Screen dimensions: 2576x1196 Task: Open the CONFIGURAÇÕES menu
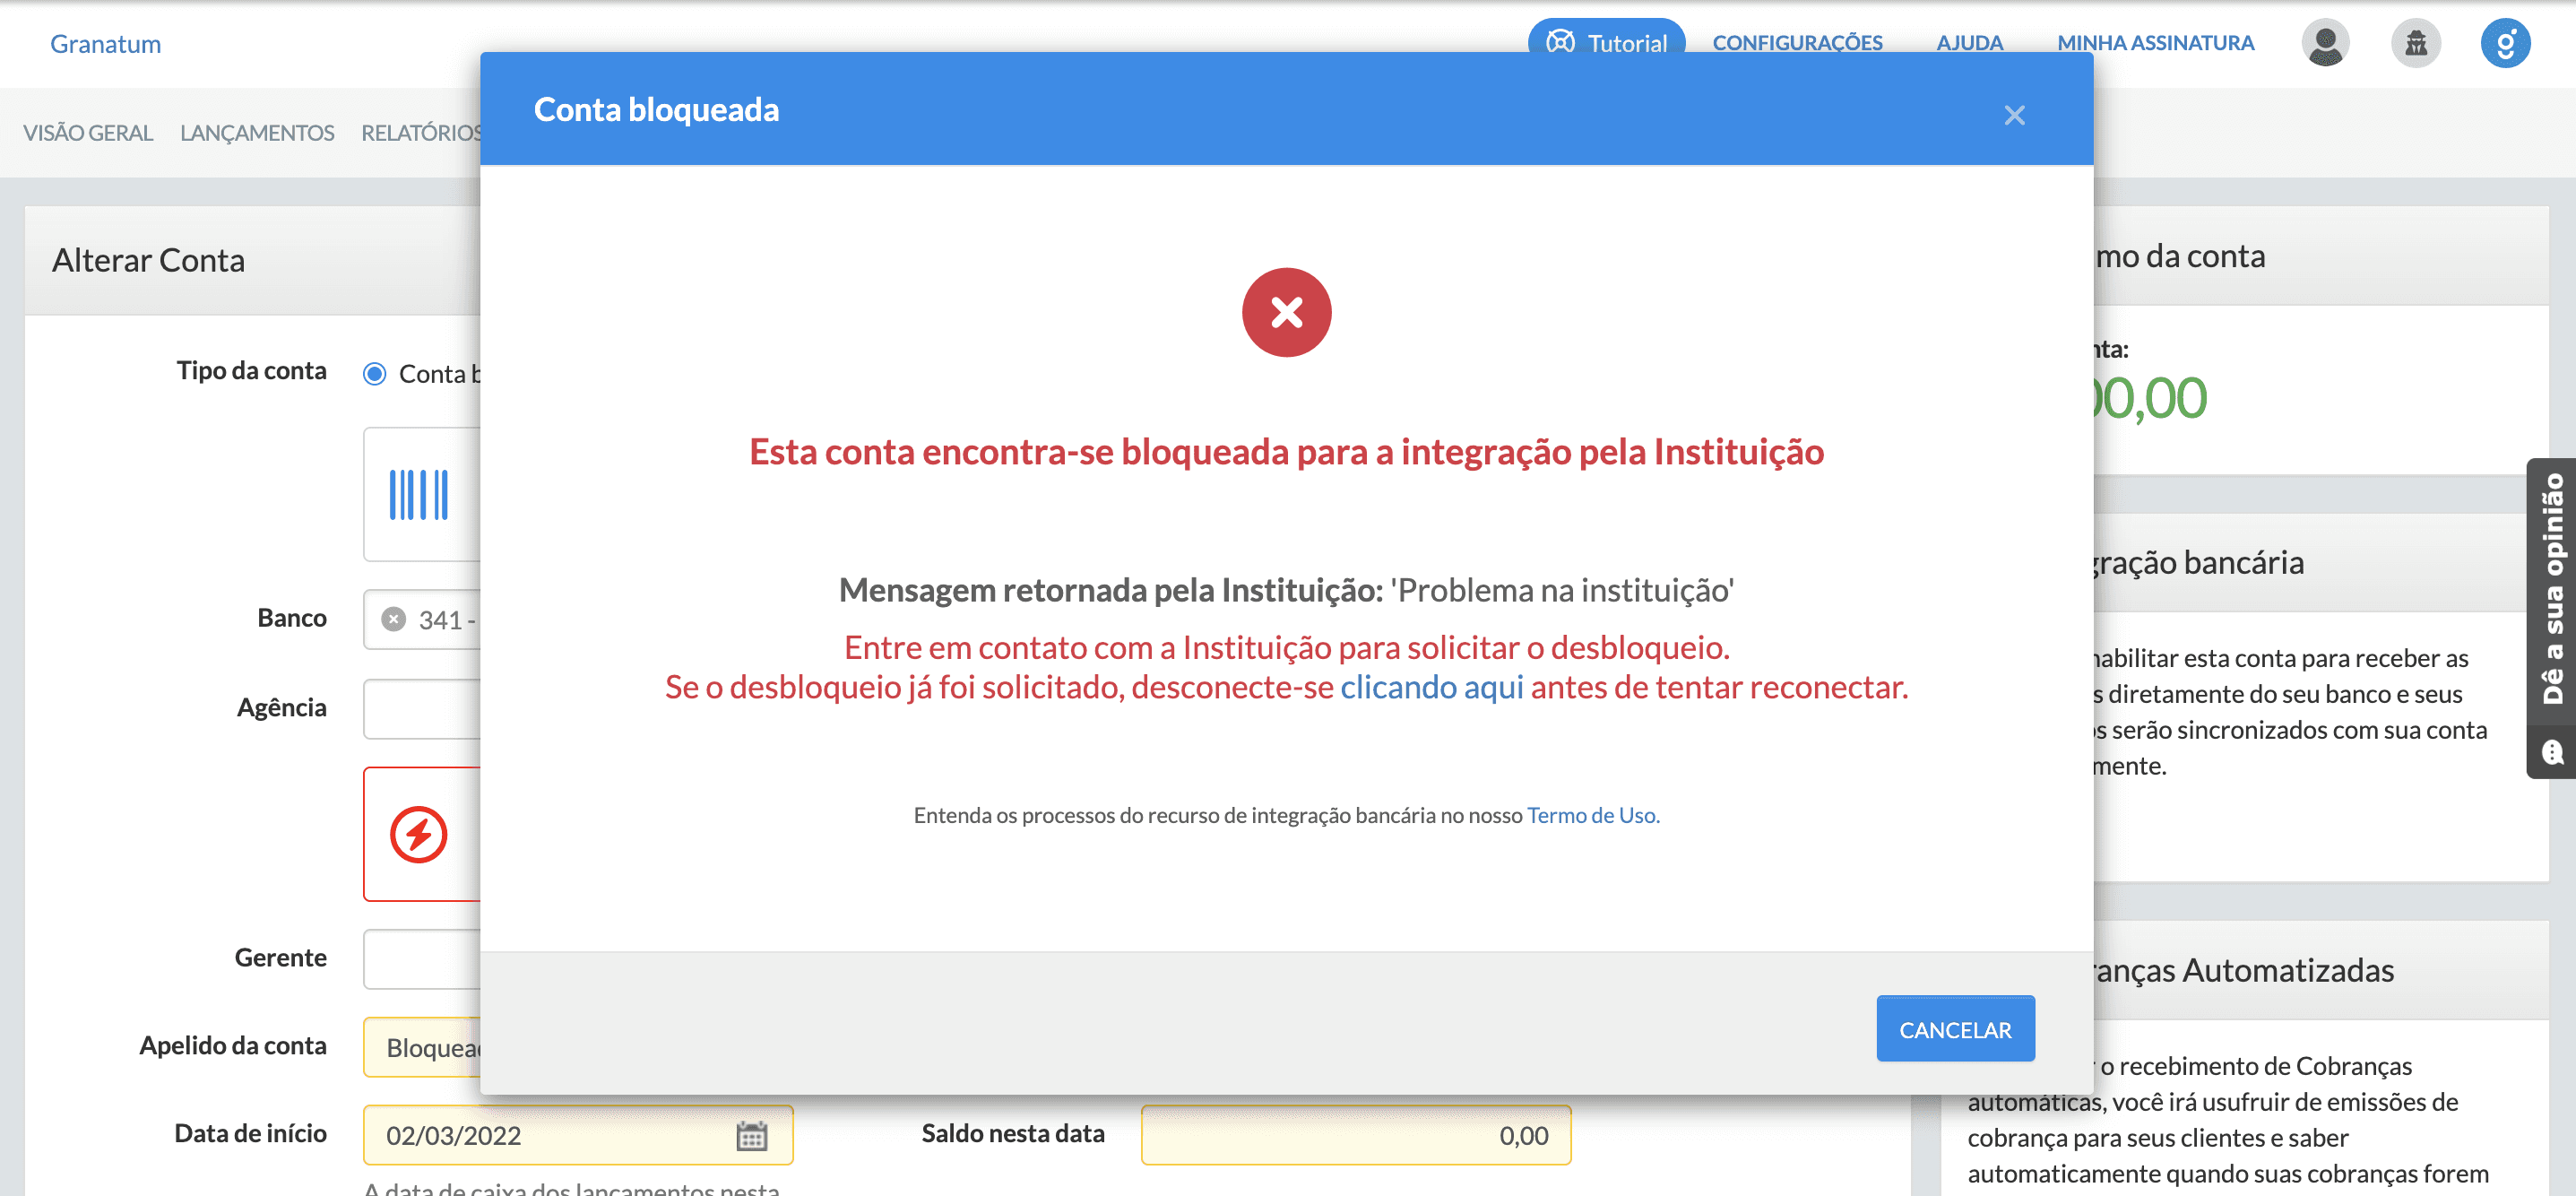1797,42
